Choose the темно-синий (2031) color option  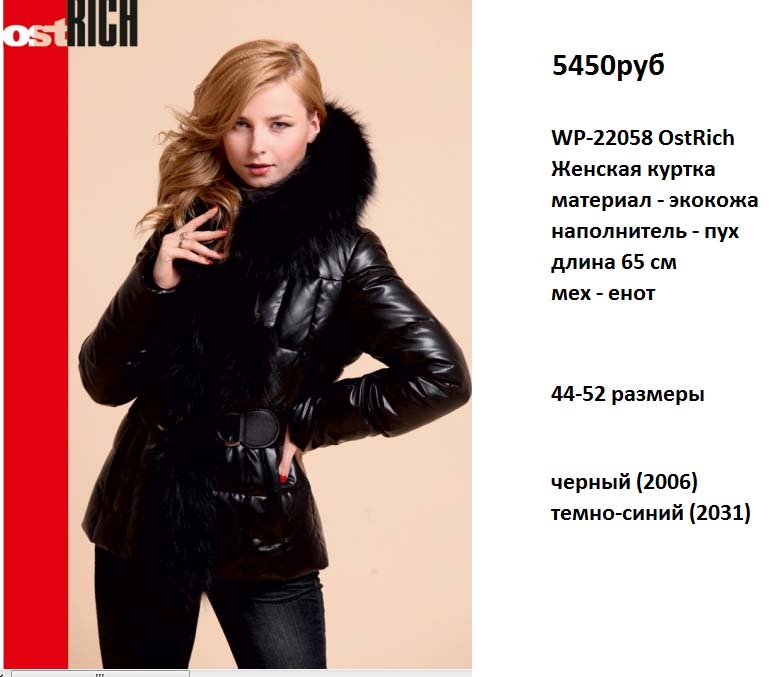651,513
